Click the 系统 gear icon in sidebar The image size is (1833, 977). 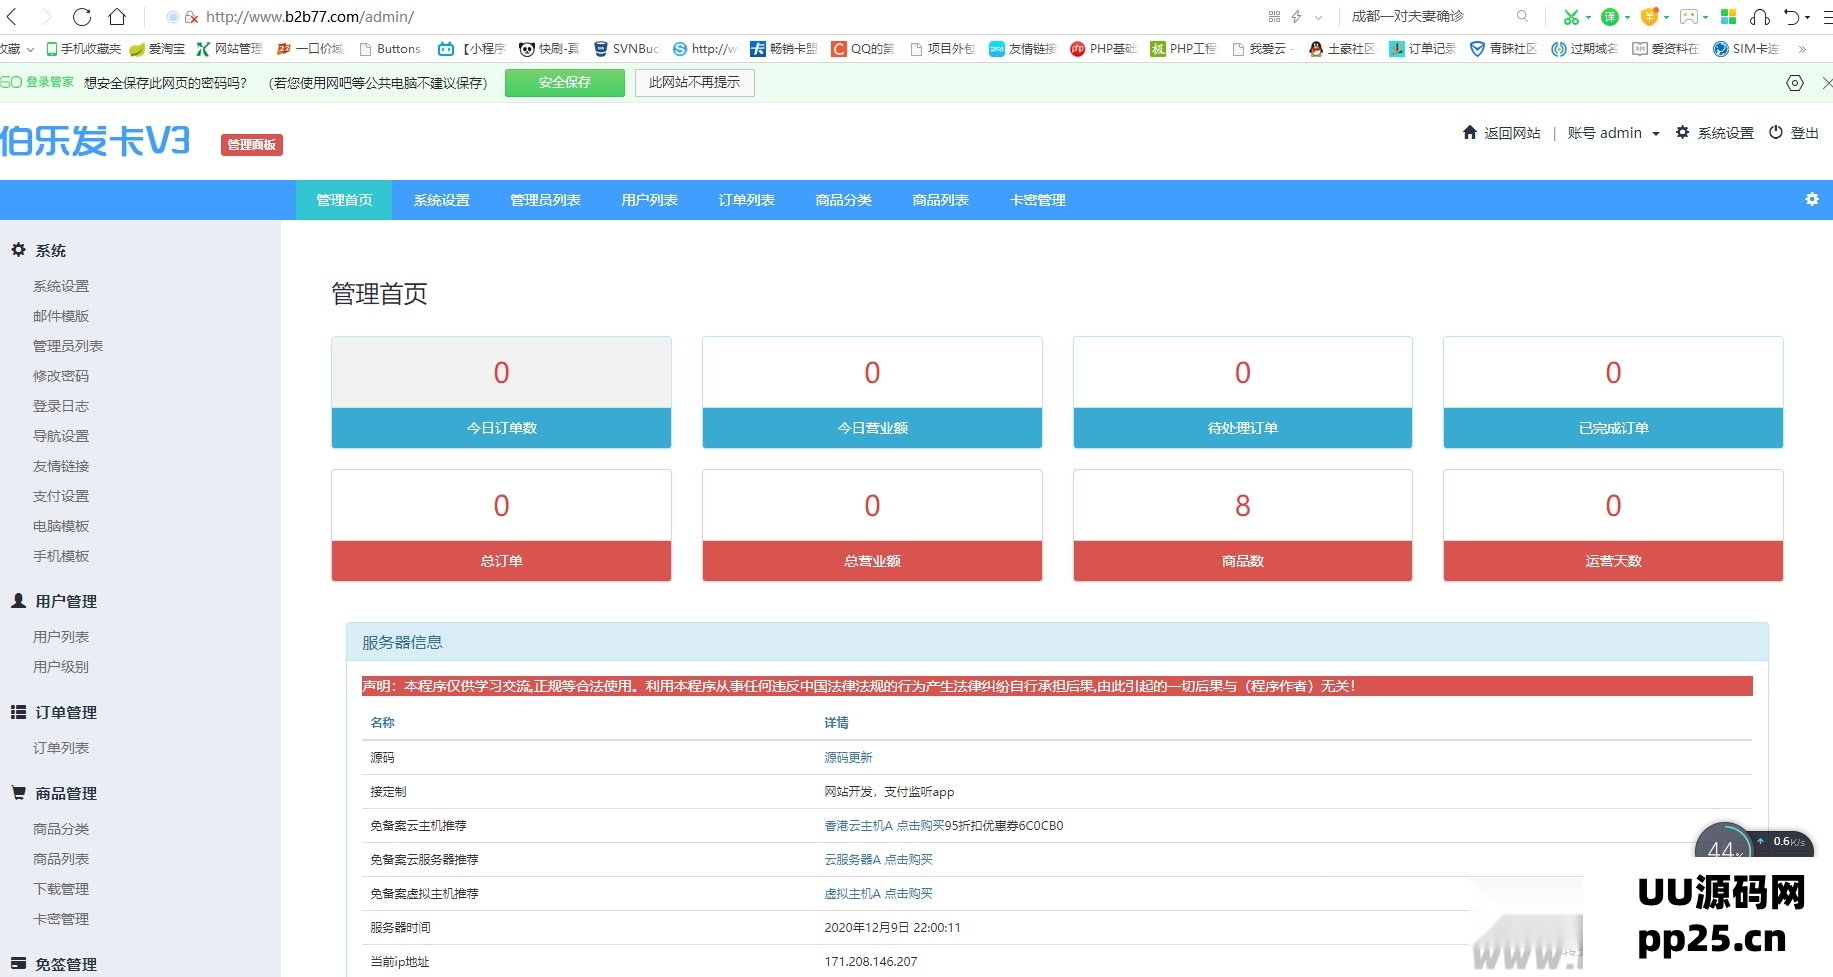pyautogui.click(x=17, y=250)
